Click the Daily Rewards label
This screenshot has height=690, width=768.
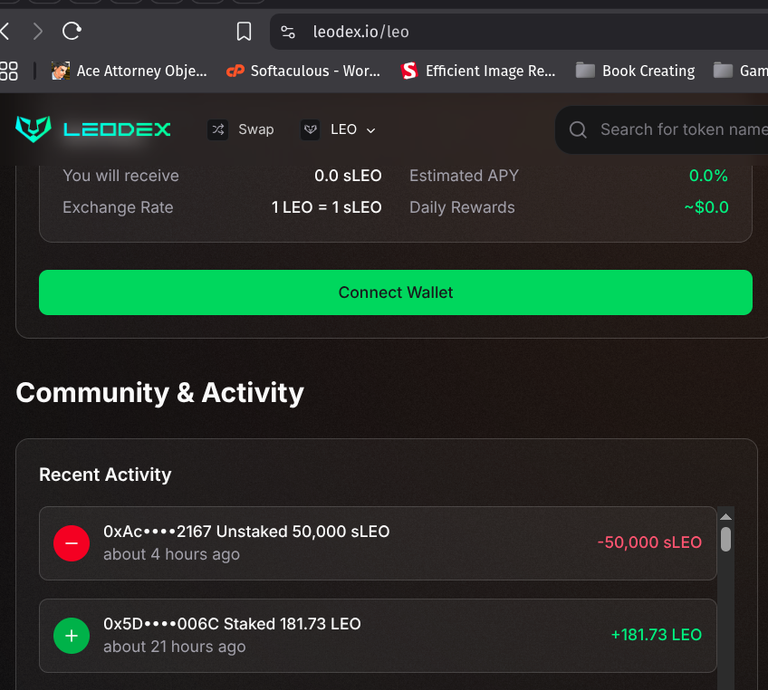(462, 208)
